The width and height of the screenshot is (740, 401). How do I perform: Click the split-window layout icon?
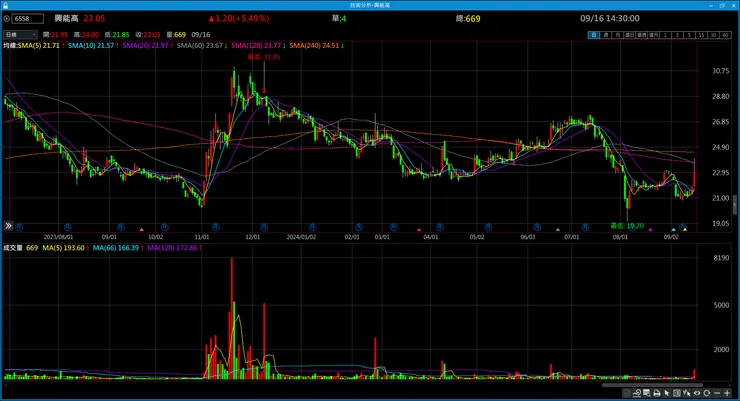(x=677, y=393)
